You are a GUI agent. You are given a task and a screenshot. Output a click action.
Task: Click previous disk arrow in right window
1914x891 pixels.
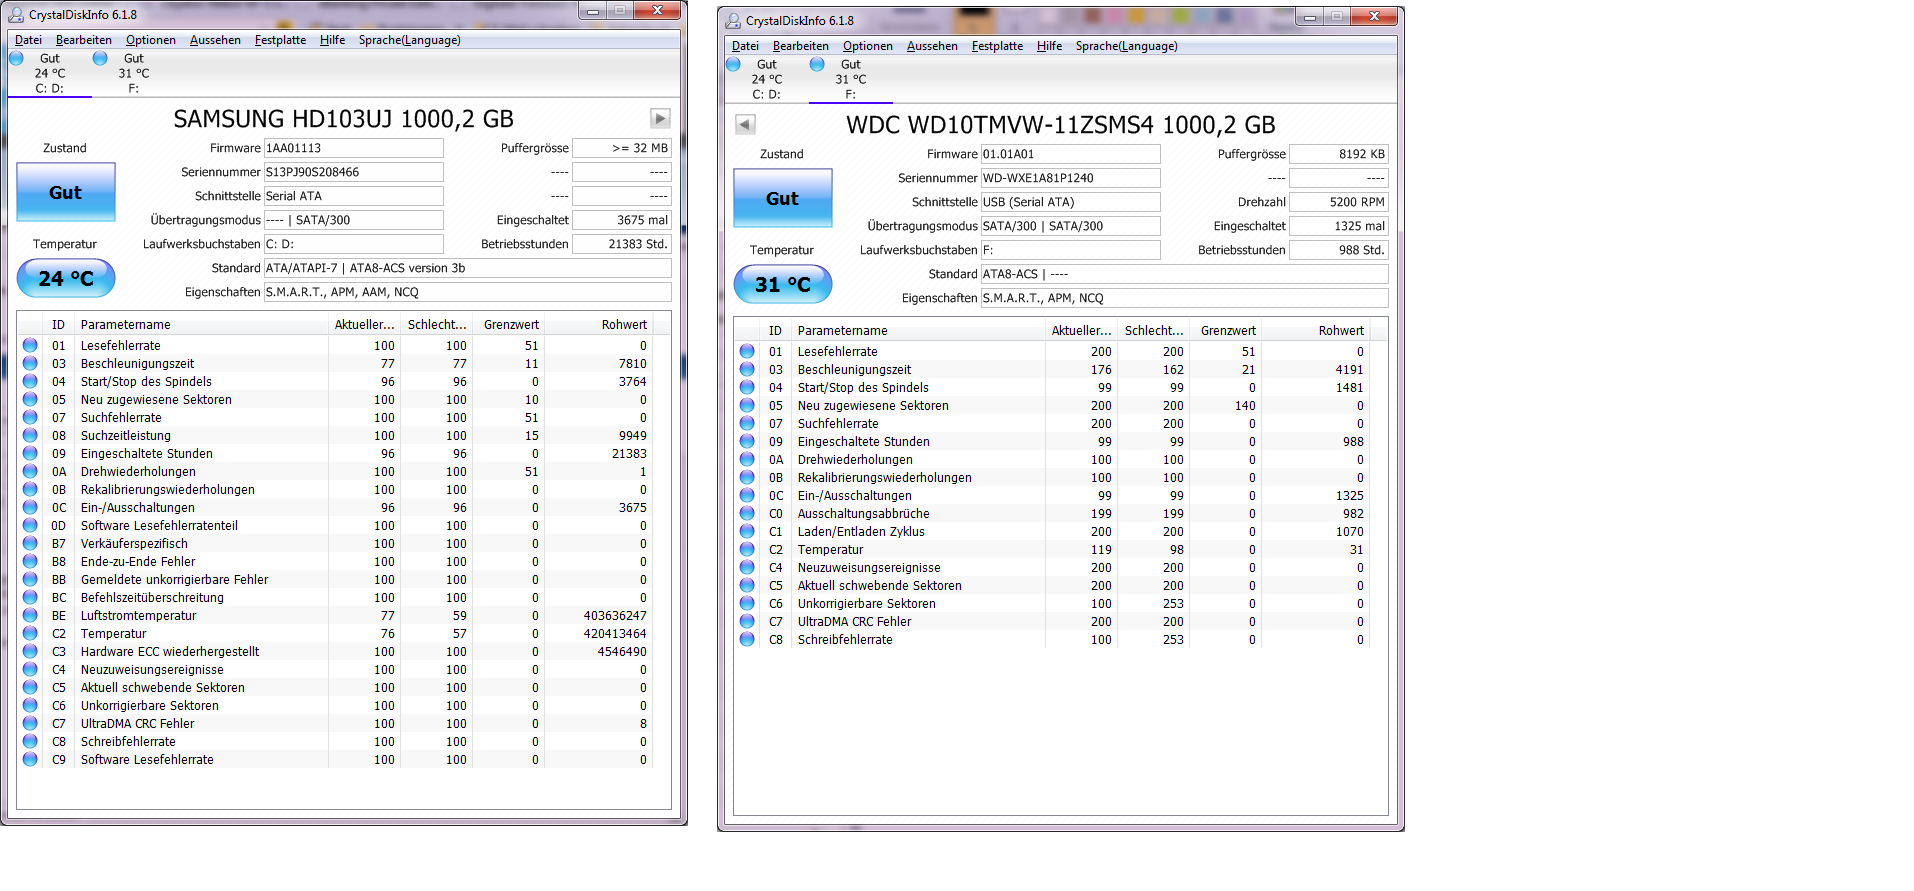click(x=745, y=125)
